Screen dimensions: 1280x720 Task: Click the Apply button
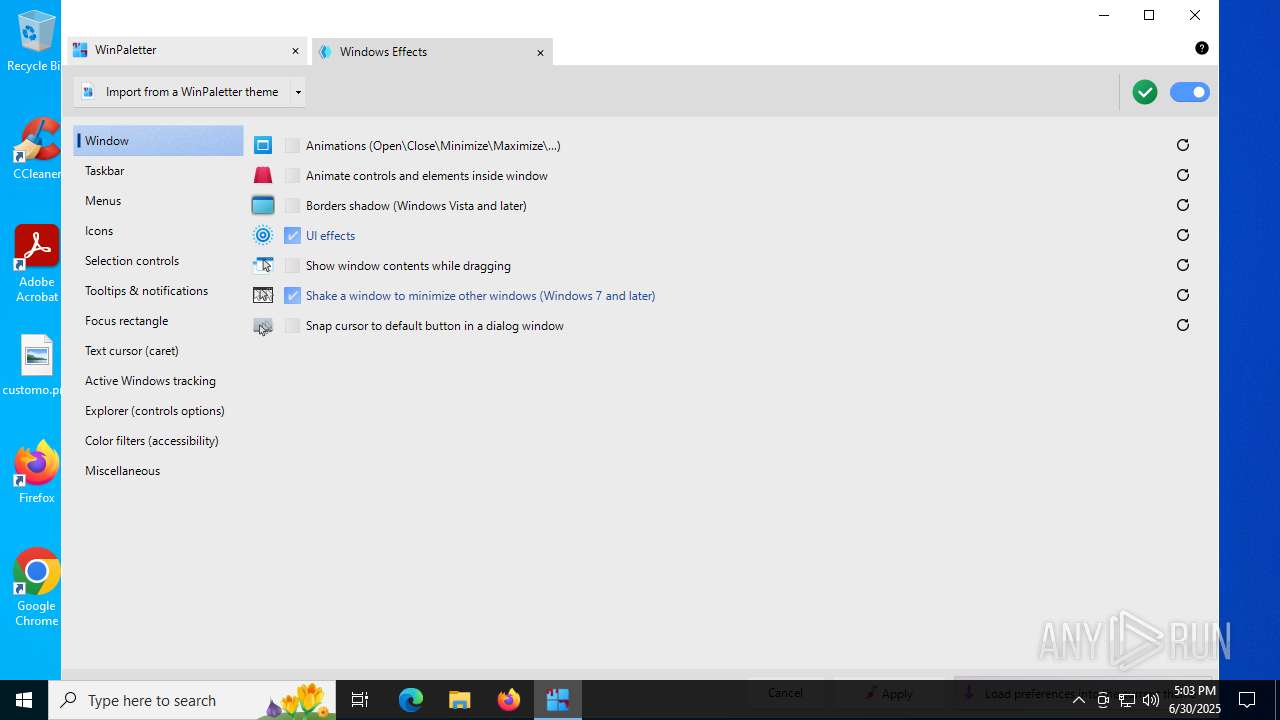click(889, 693)
